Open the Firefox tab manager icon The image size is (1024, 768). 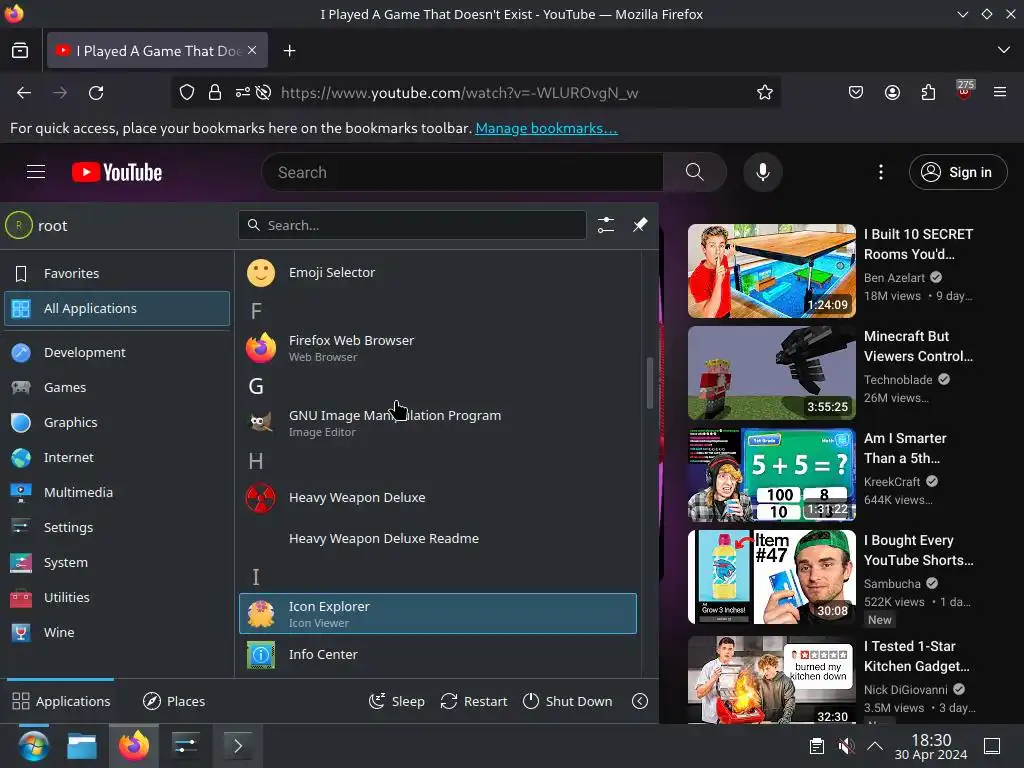(x=20, y=50)
